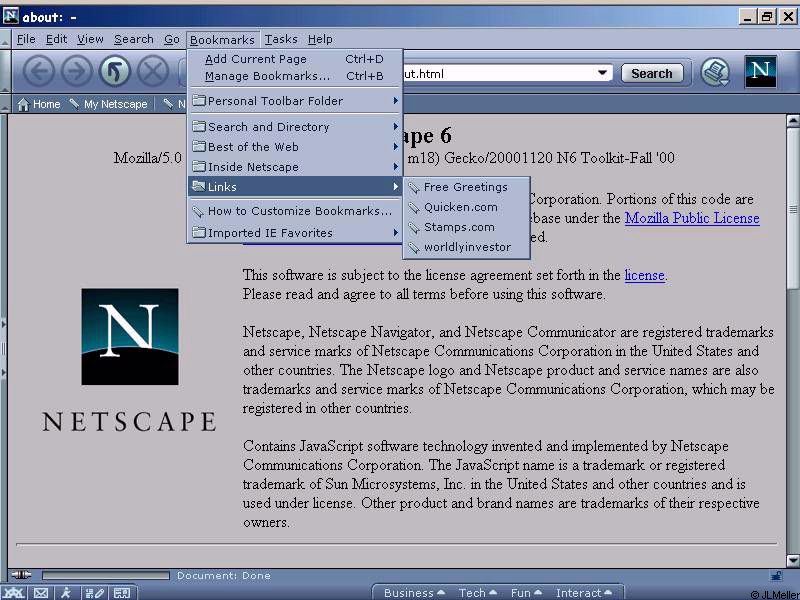Open the Interact taskbar popup
The height and width of the screenshot is (600, 800).
pyautogui.click(x=584, y=593)
